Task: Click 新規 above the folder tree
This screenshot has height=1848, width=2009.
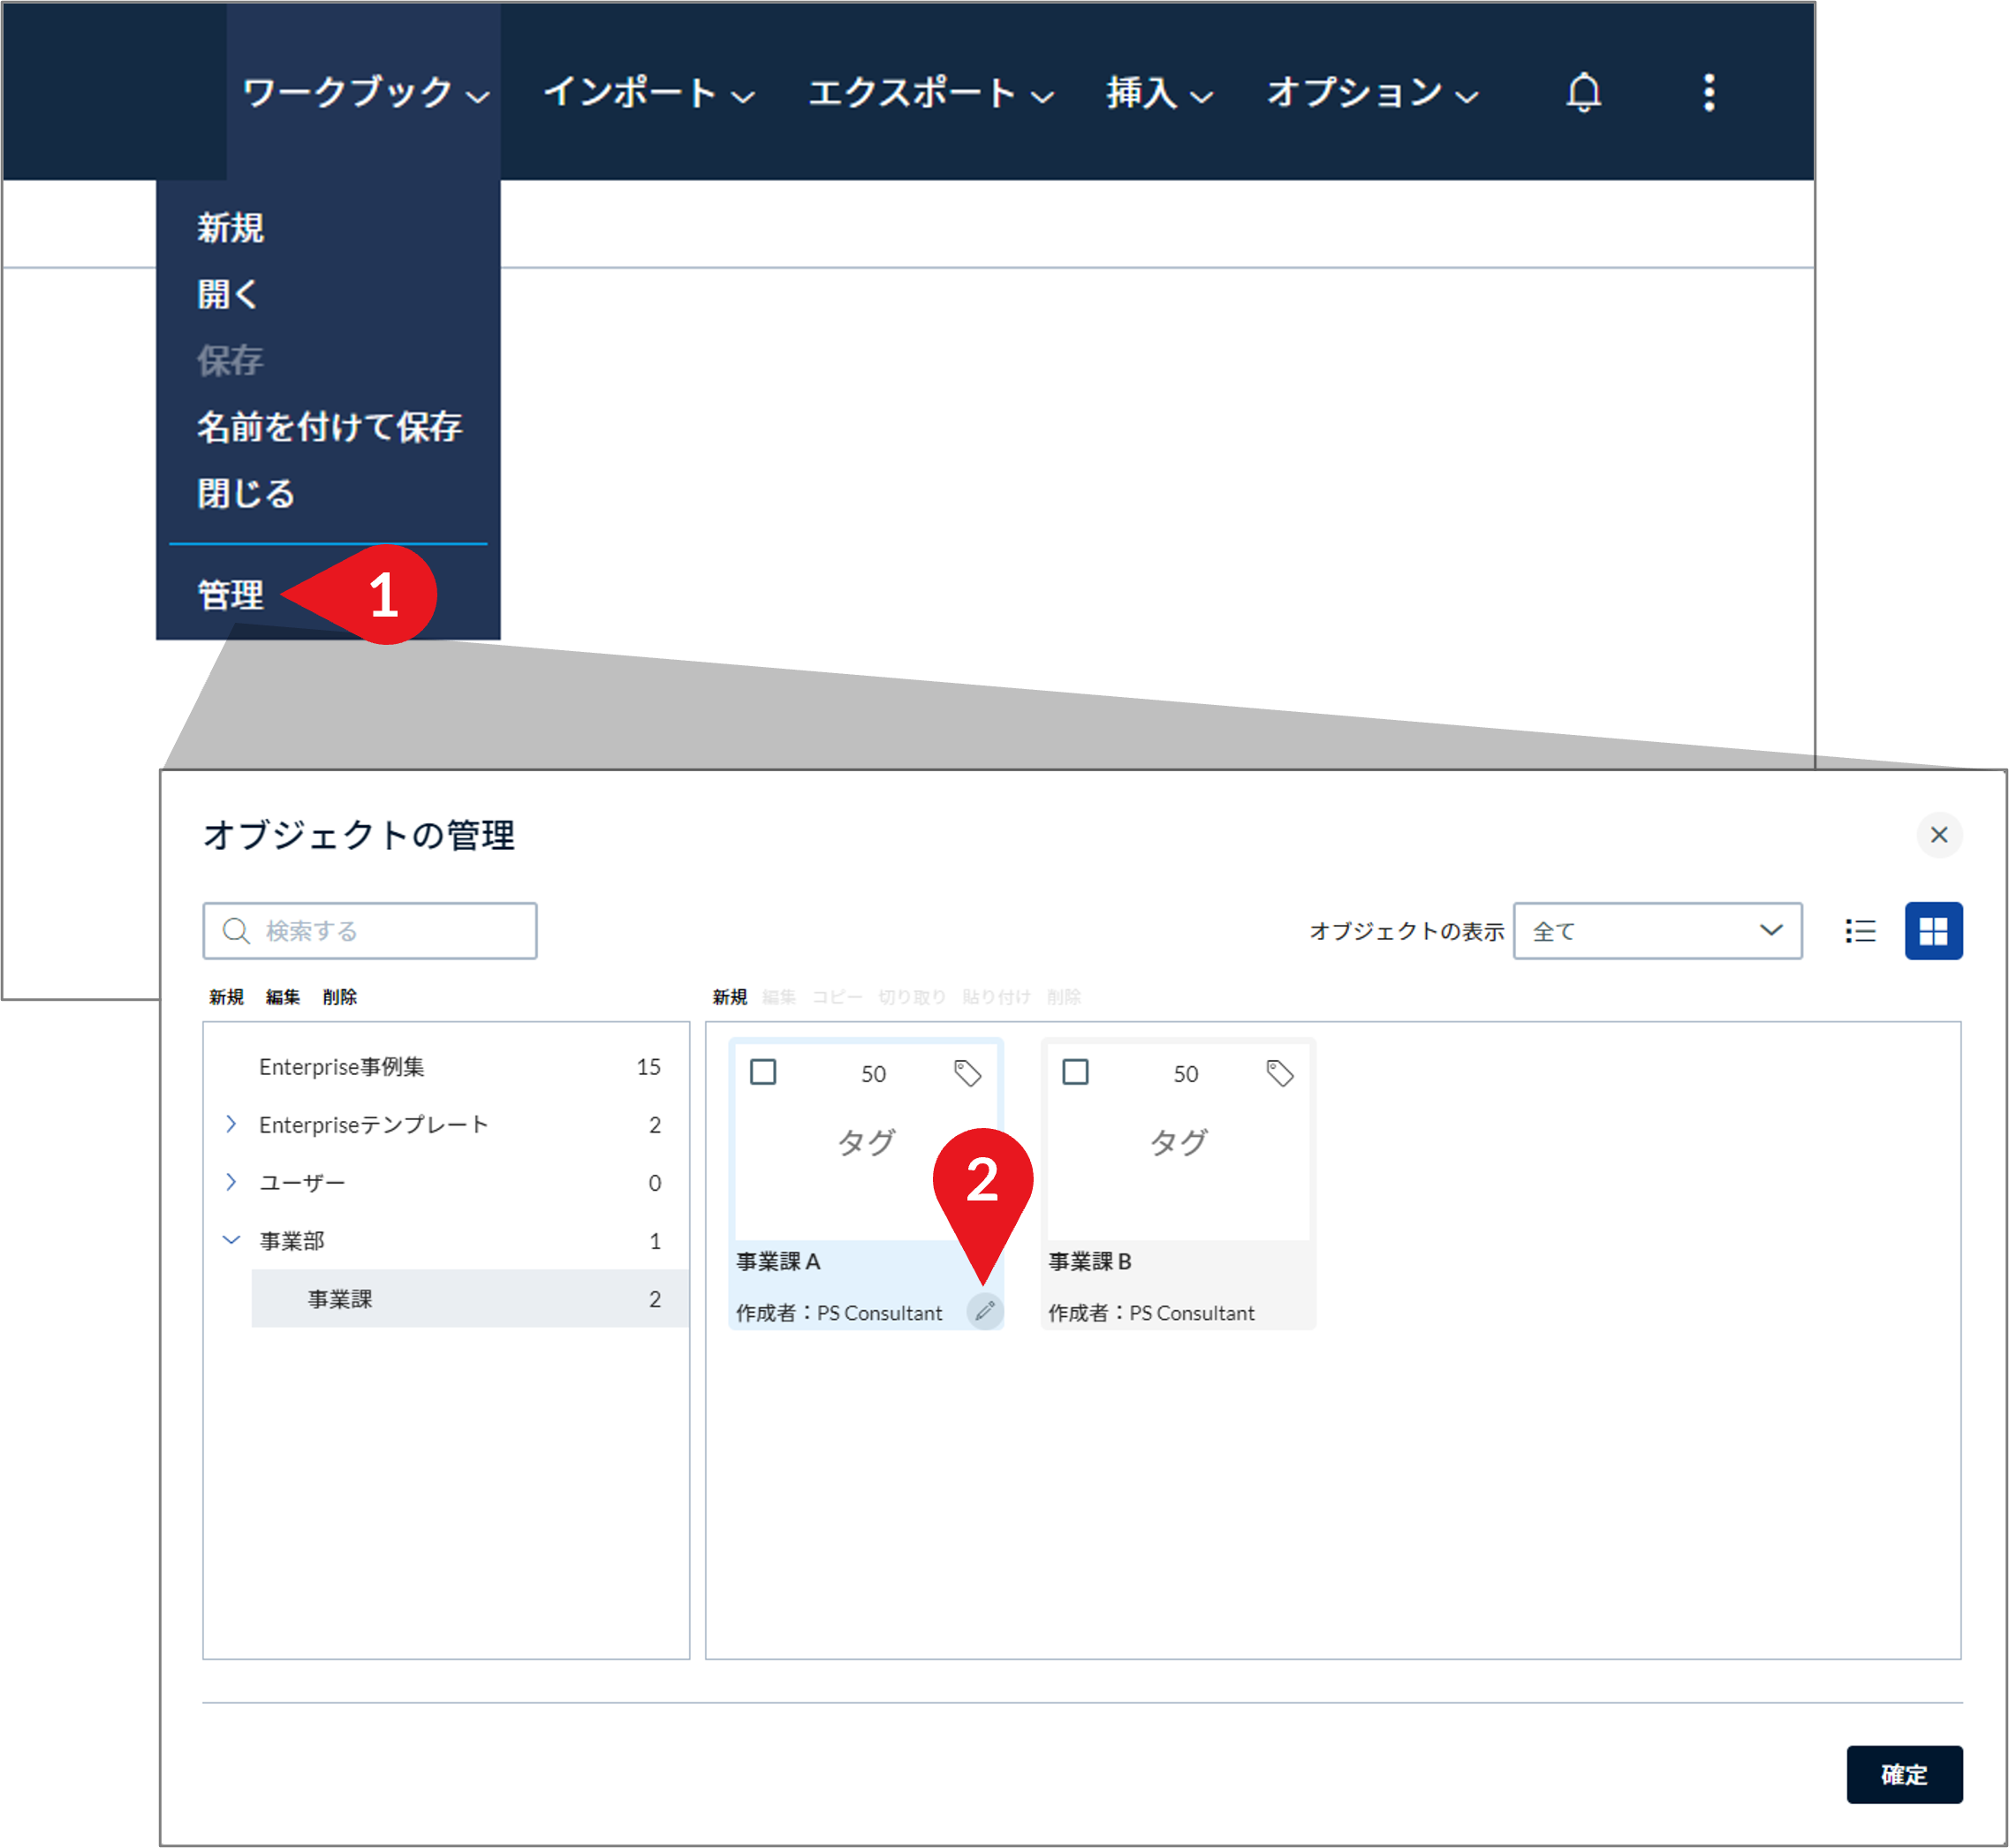Action: (x=225, y=996)
